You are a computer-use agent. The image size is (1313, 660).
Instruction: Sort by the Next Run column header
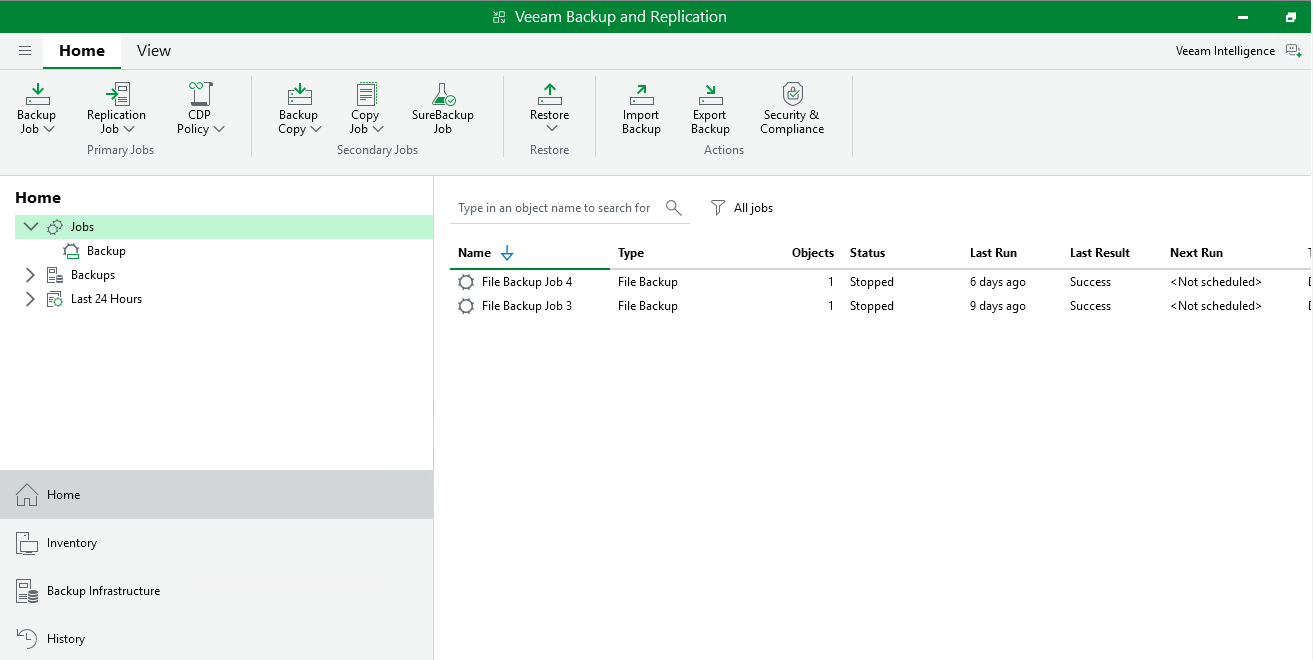[1196, 253]
